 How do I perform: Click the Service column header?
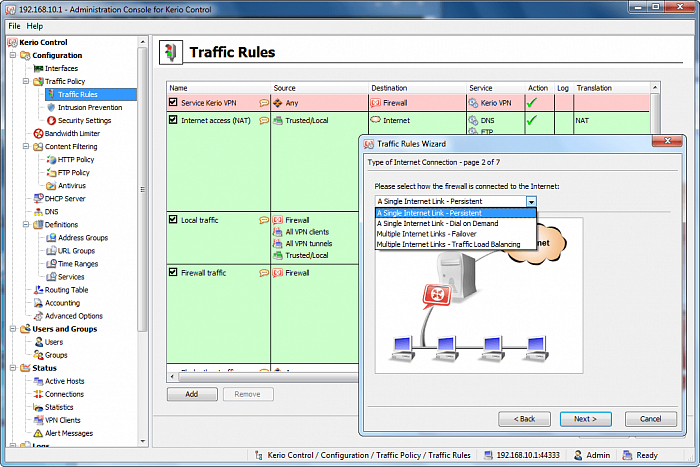coord(495,88)
